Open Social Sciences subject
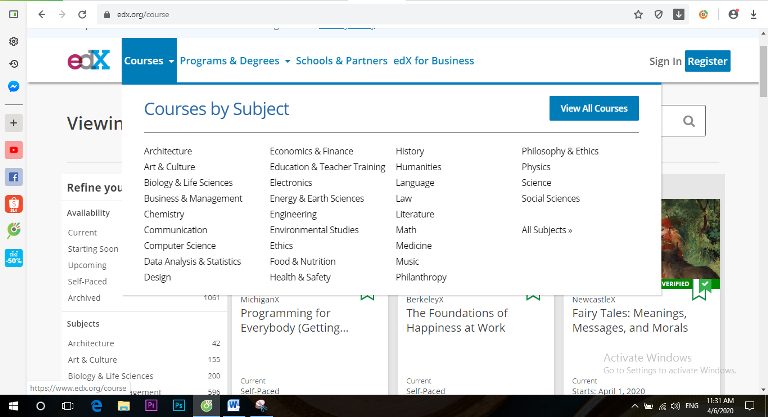 (x=551, y=198)
